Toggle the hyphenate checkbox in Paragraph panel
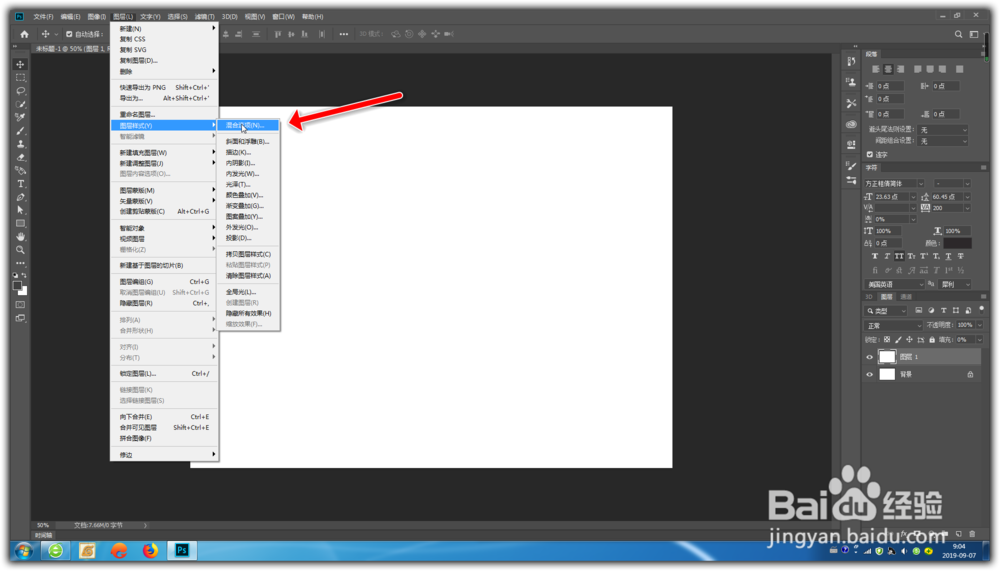The width and height of the screenshot is (1000, 571). click(869, 154)
